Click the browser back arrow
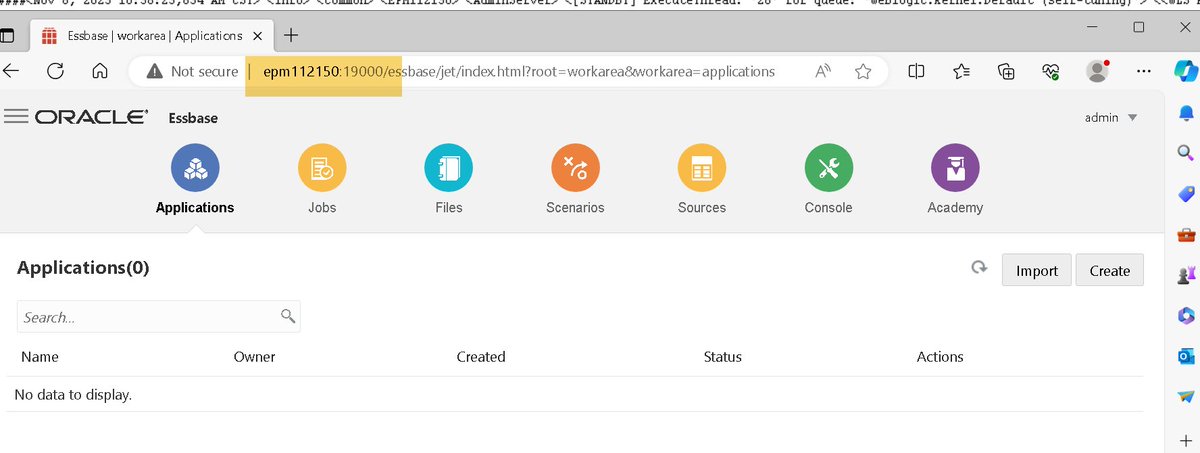This screenshot has width=1200, height=453. pyautogui.click(x=12, y=71)
